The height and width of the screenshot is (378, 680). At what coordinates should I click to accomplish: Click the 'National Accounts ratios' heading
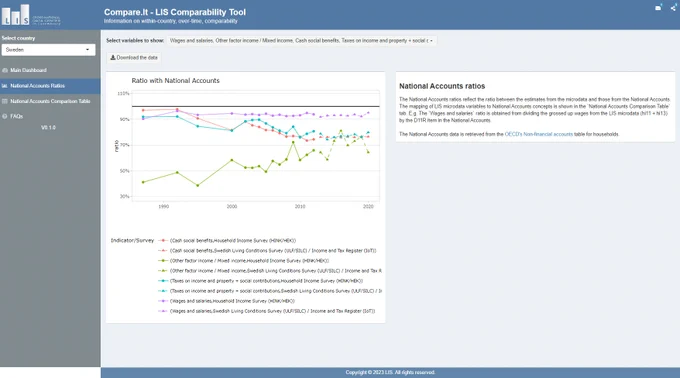coord(442,86)
